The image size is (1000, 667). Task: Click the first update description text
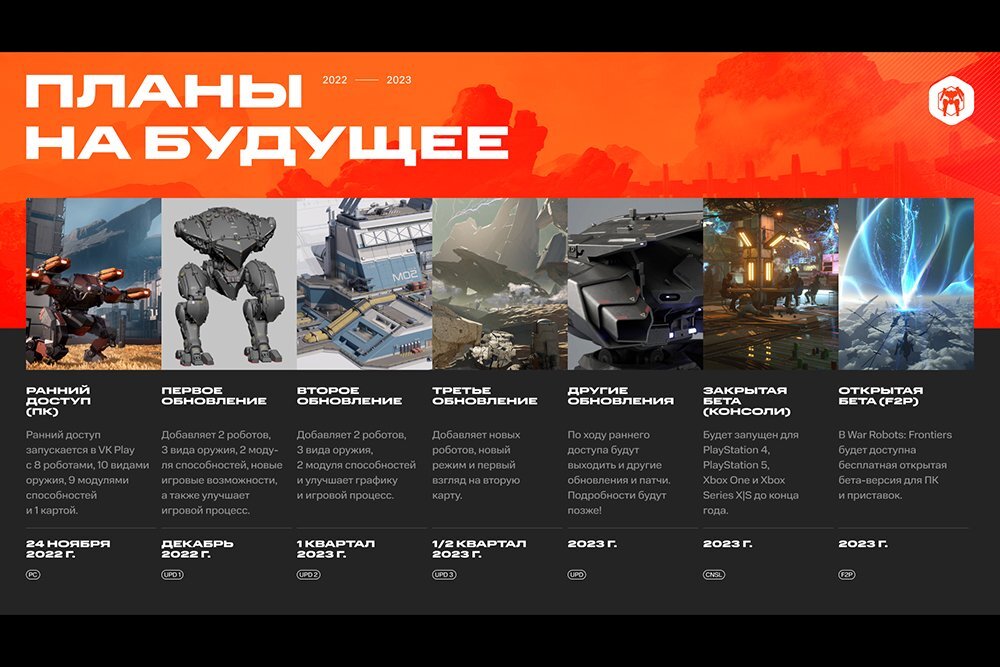tap(222, 473)
